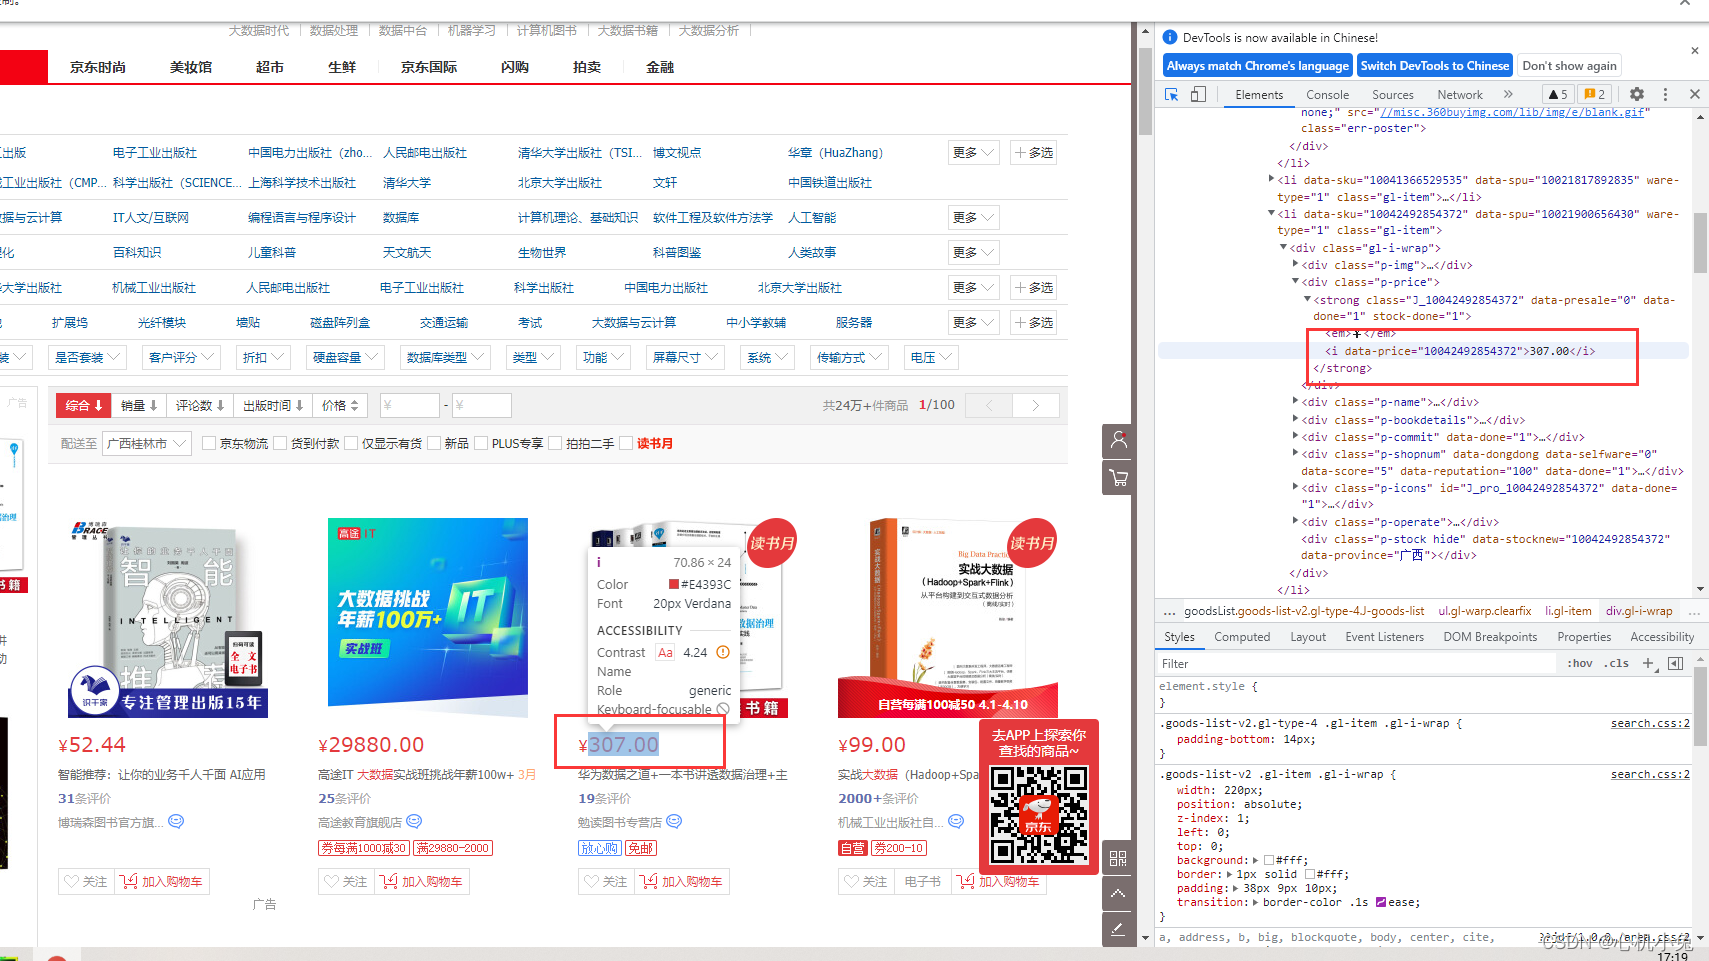Switch to the Sources tab
This screenshot has height=961, width=1709.
(x=1392, y=94)
